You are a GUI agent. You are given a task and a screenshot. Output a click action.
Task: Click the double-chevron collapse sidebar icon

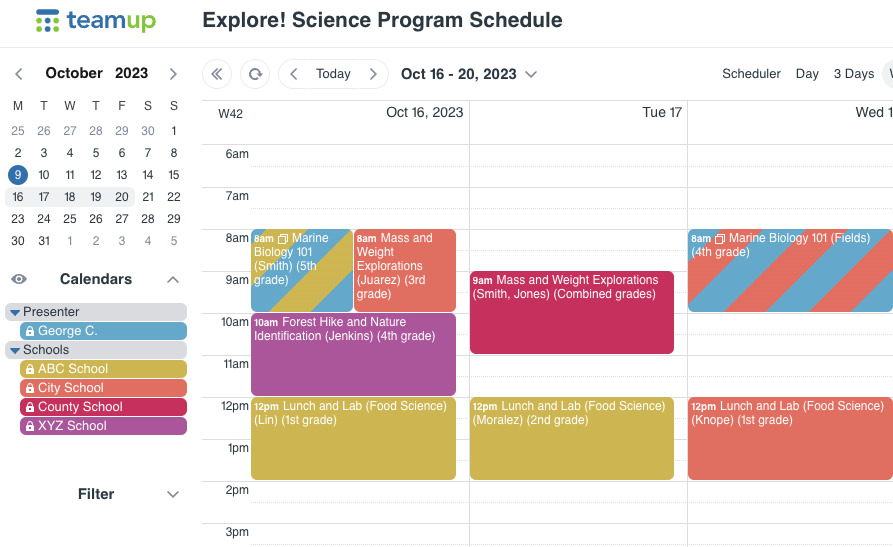[x=217, y=74]
